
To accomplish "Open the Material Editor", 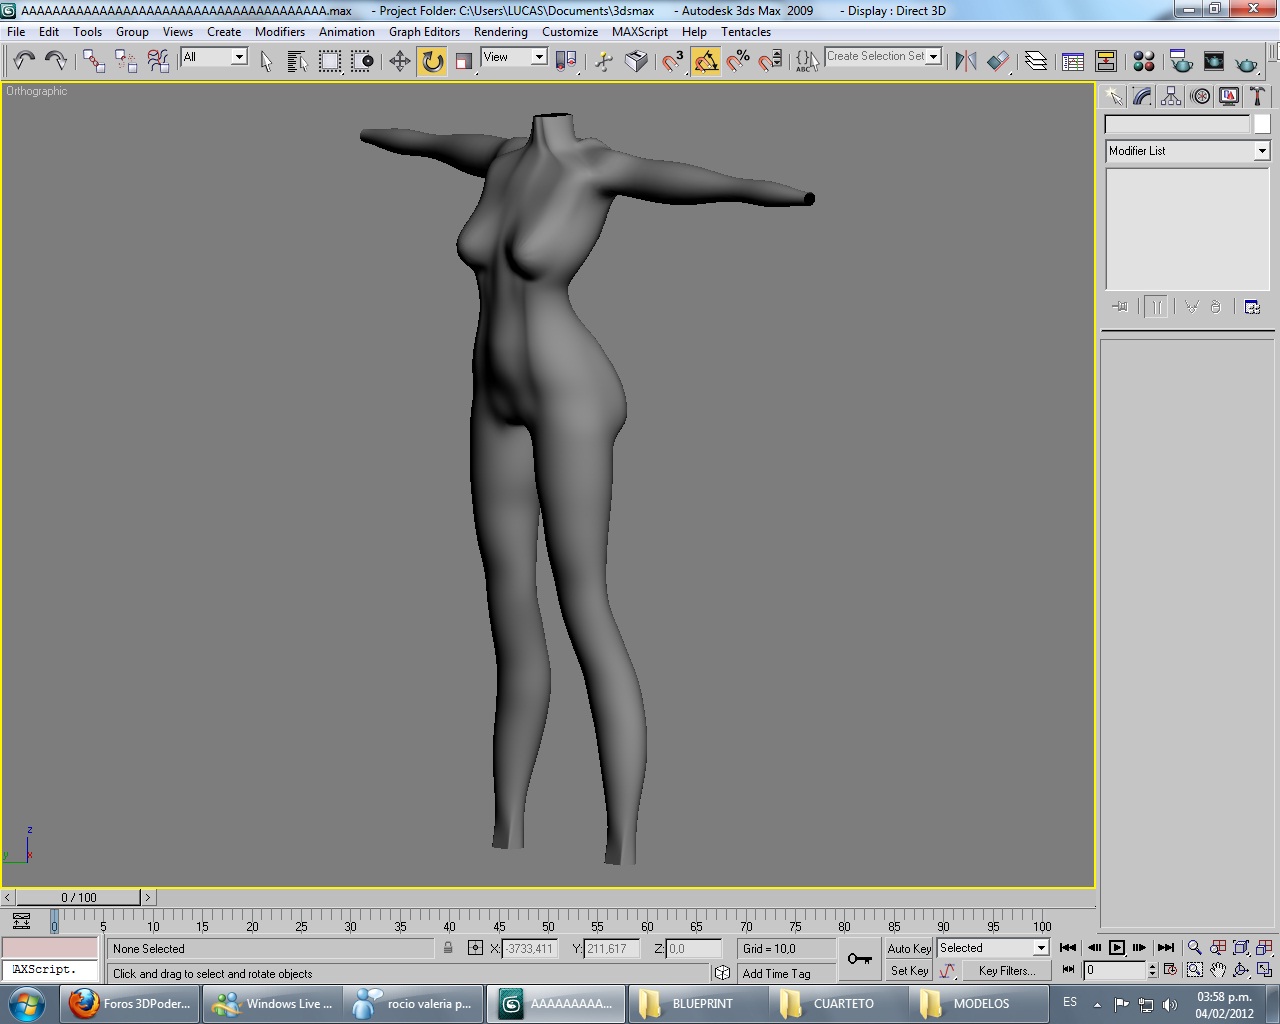I will pos(1144,62).
